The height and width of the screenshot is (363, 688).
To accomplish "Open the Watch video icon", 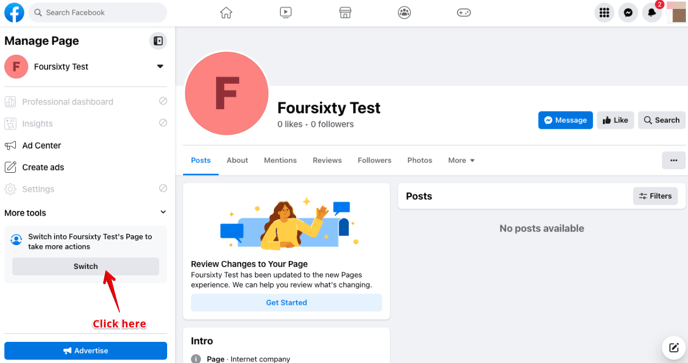I will click(286, 13).
